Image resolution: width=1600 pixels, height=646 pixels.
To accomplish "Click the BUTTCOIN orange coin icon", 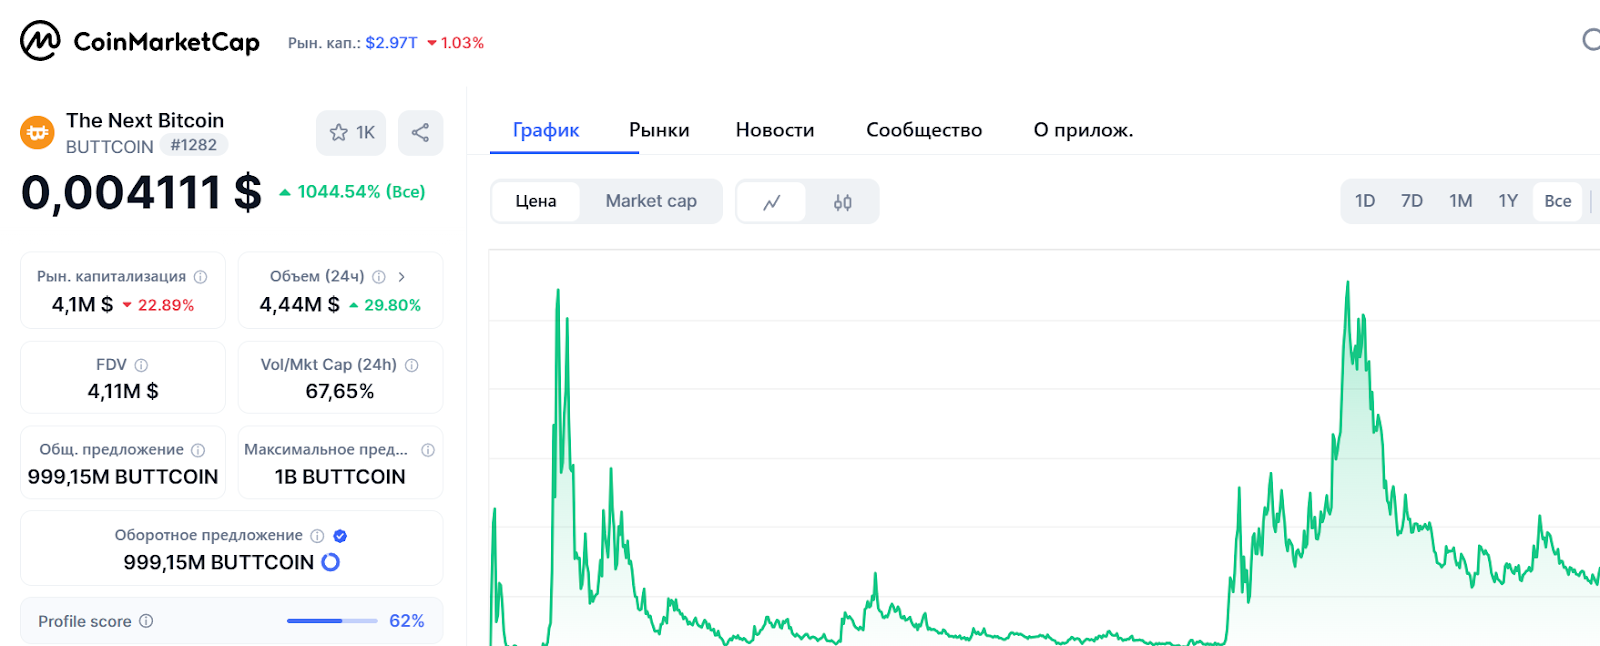I will pos(37,133).
